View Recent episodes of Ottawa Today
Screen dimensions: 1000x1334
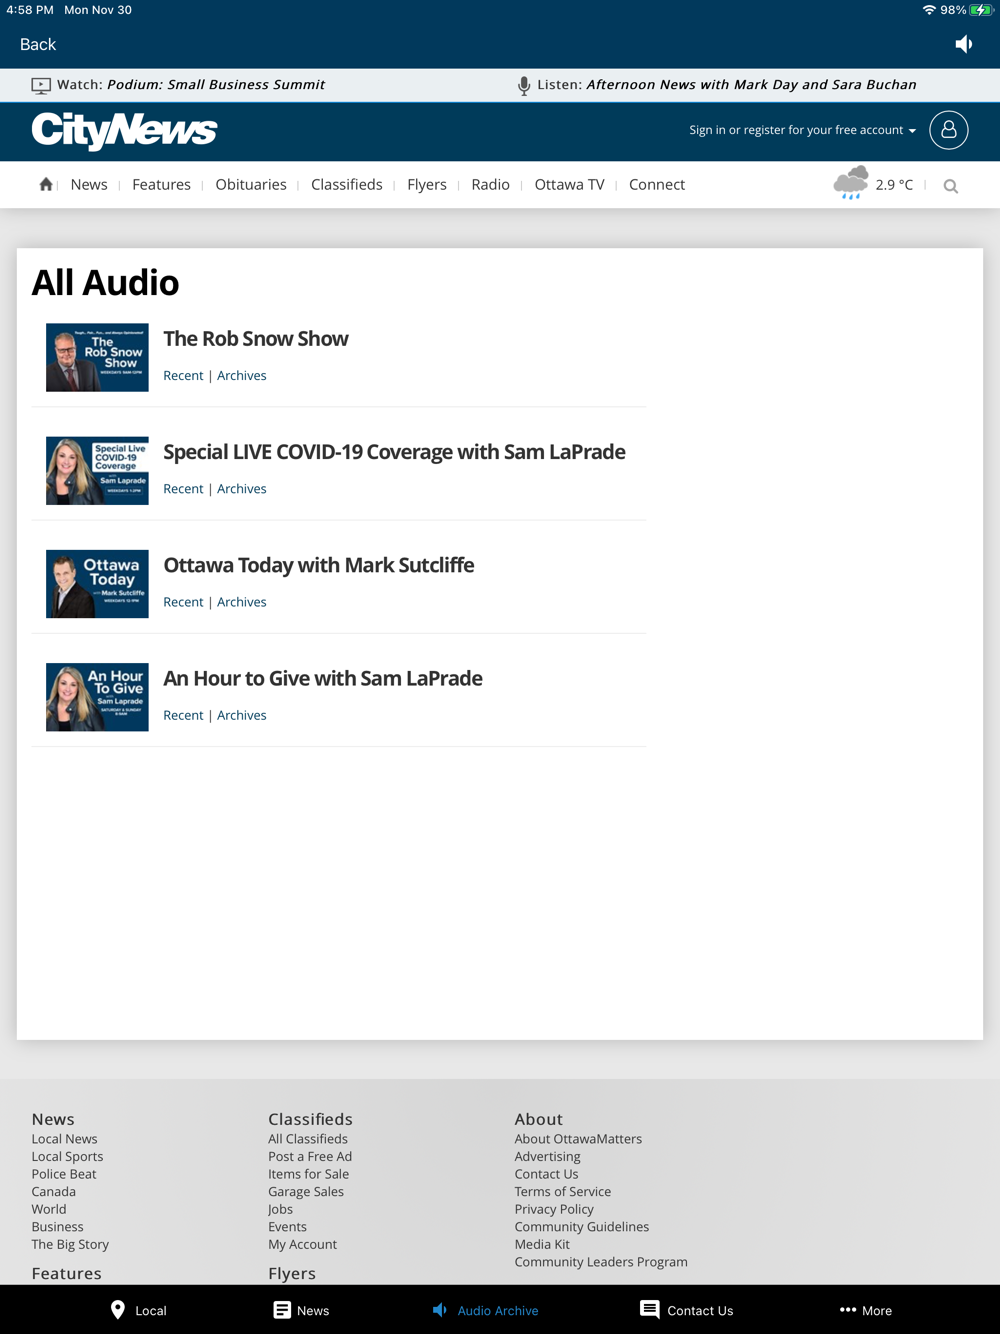(x=183, y=602)
